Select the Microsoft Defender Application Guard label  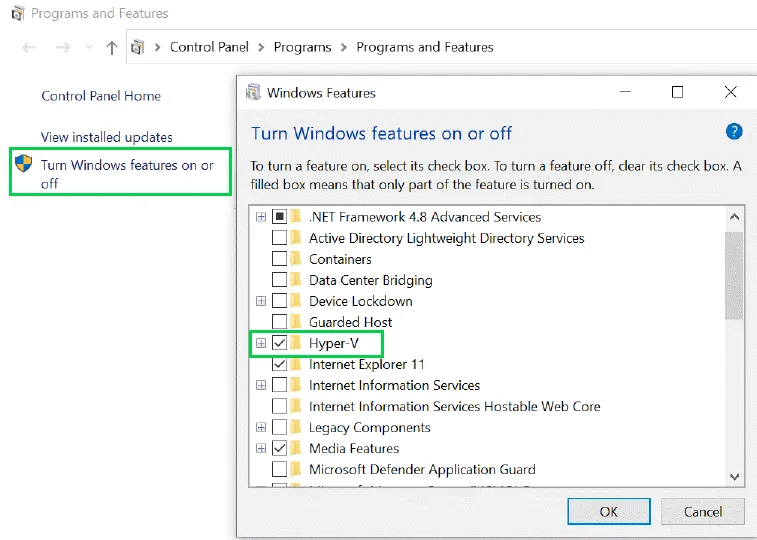422,469
